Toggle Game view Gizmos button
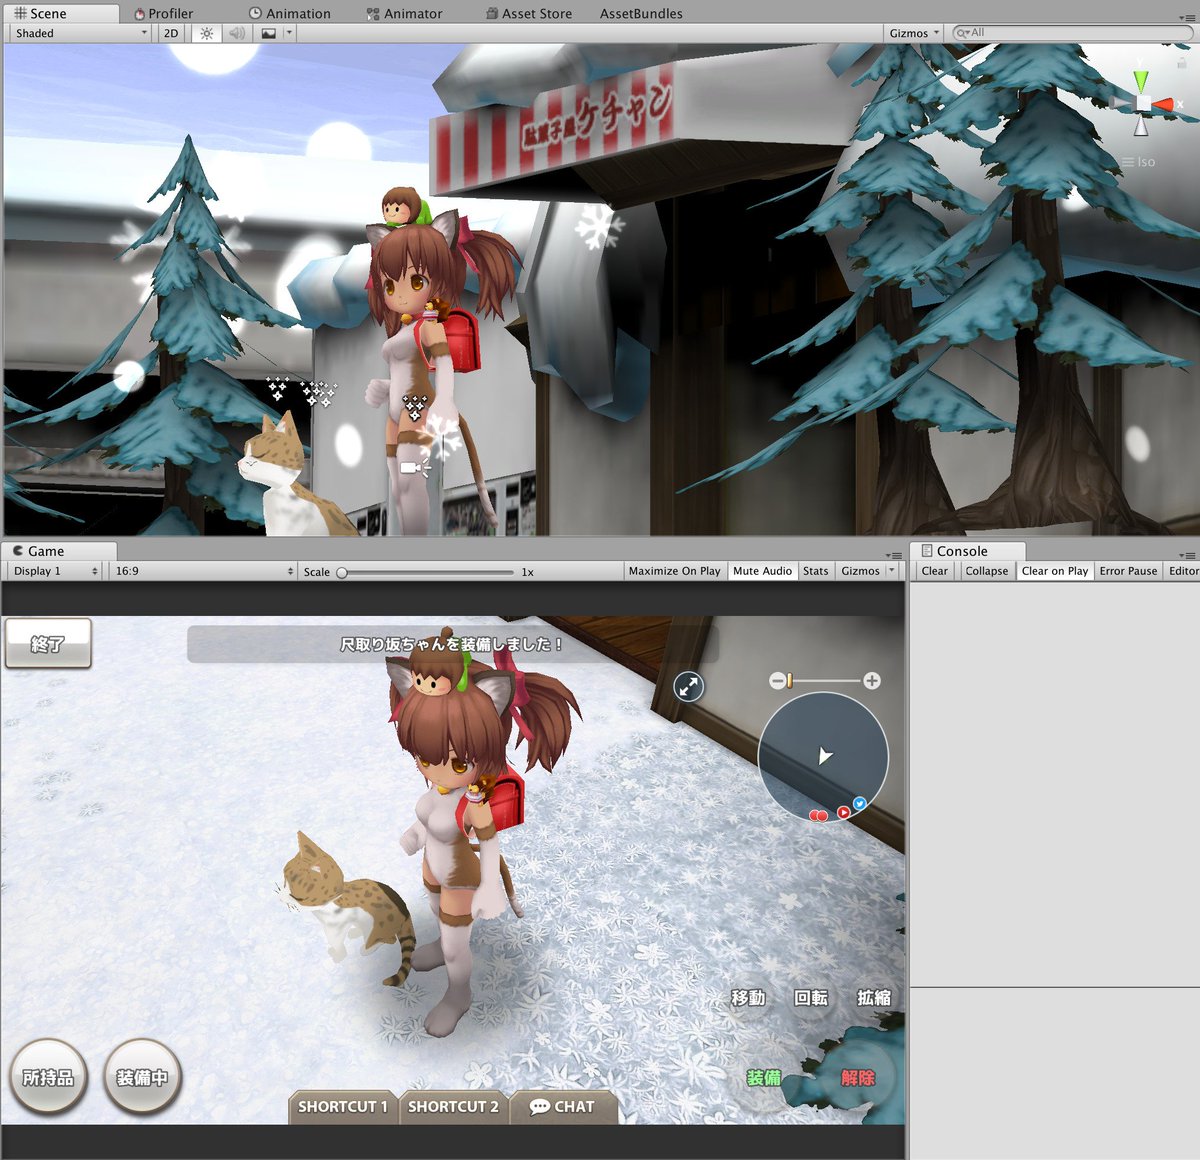1200x1160 pixels. pos(860,571)
